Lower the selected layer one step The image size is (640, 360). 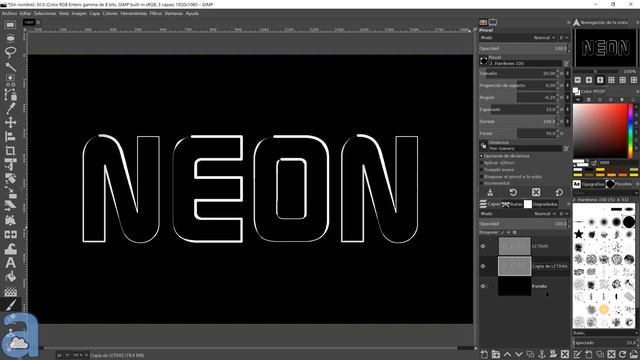[519, 354]
